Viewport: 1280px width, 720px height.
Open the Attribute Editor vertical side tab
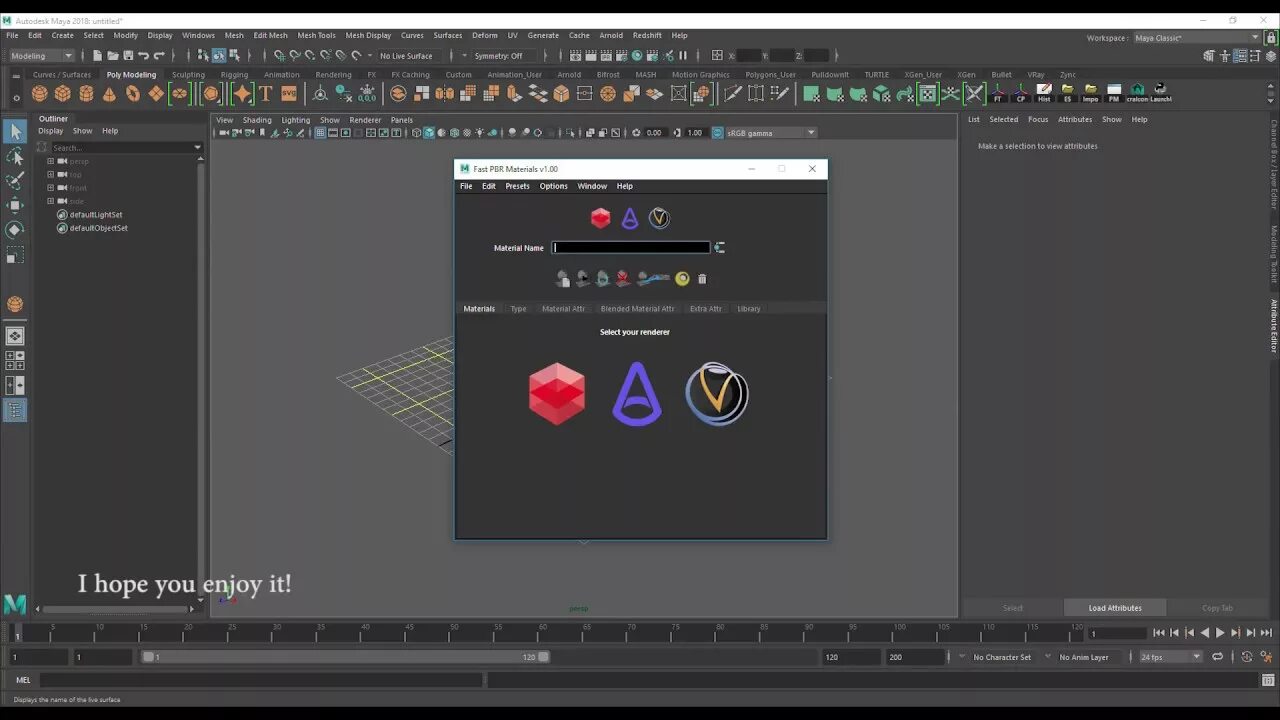point(1273,326)
